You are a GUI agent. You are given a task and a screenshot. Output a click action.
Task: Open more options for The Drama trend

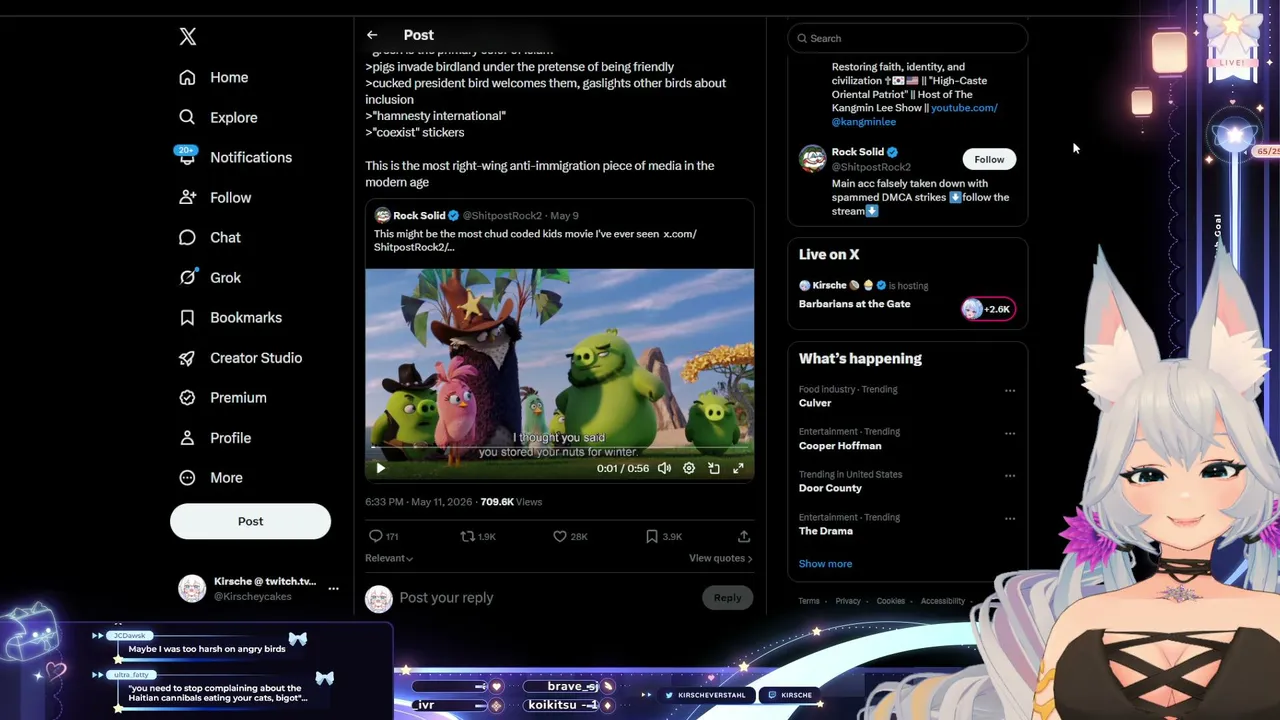[1010, 519]
